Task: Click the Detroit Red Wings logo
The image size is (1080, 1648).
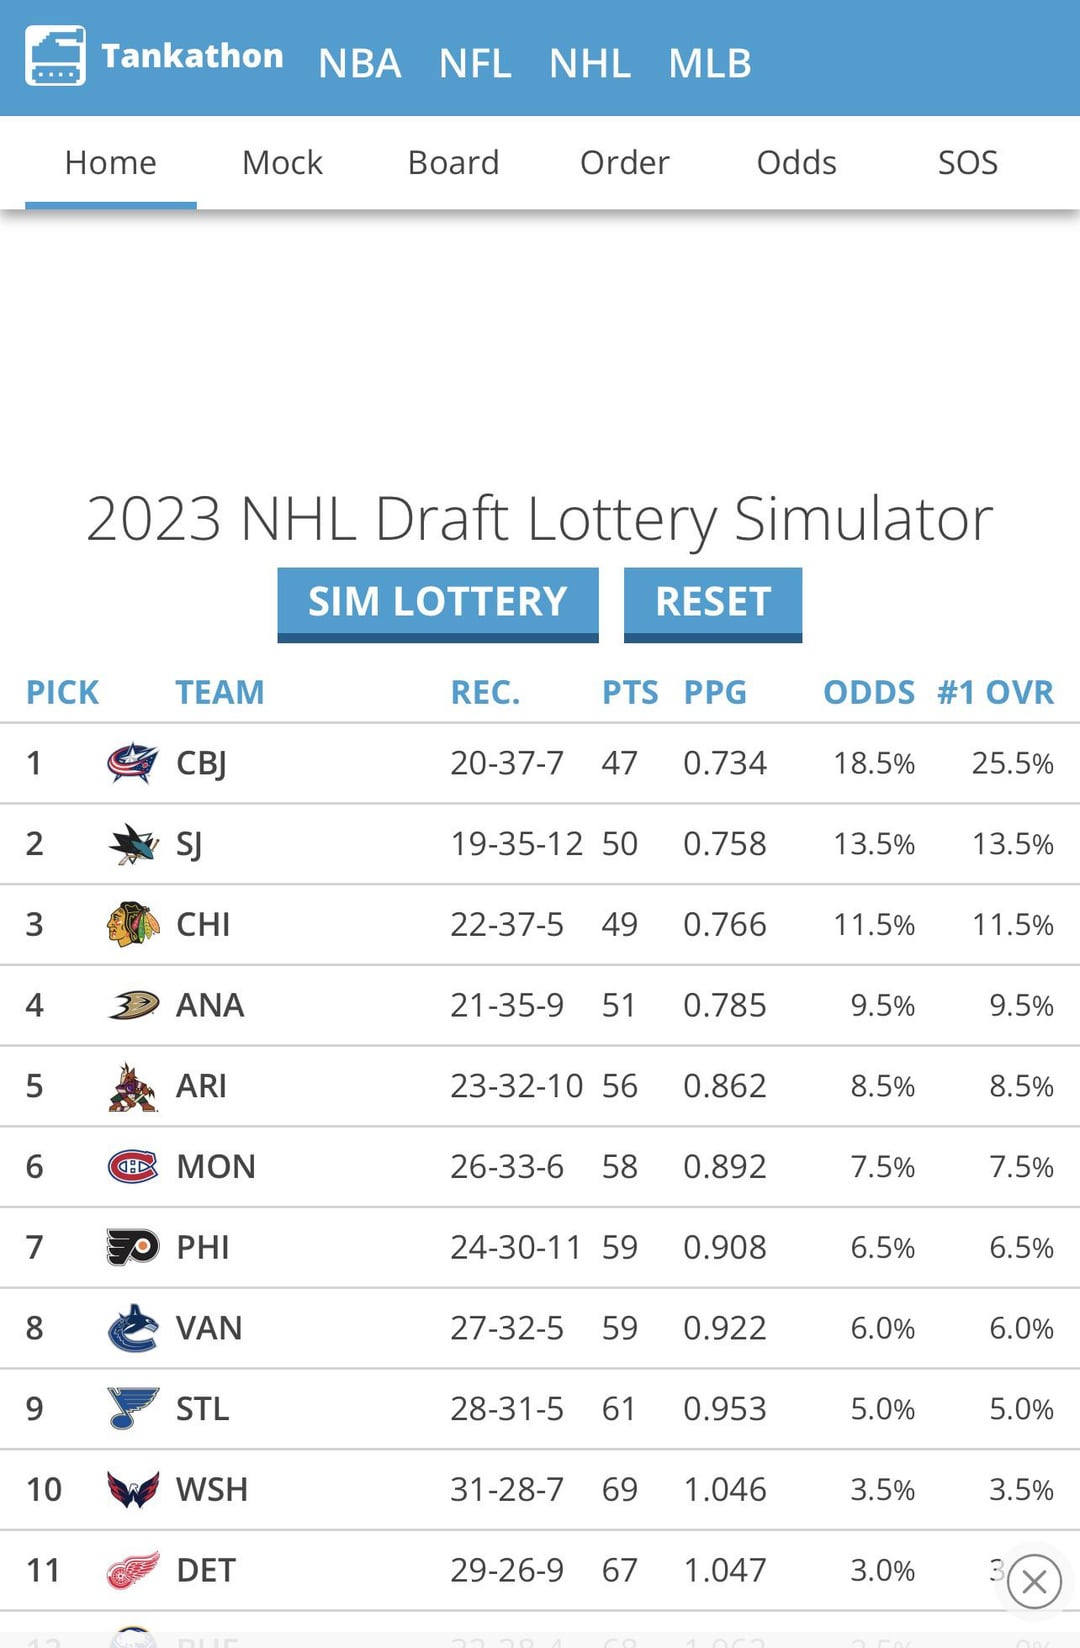Action: 133,1571
